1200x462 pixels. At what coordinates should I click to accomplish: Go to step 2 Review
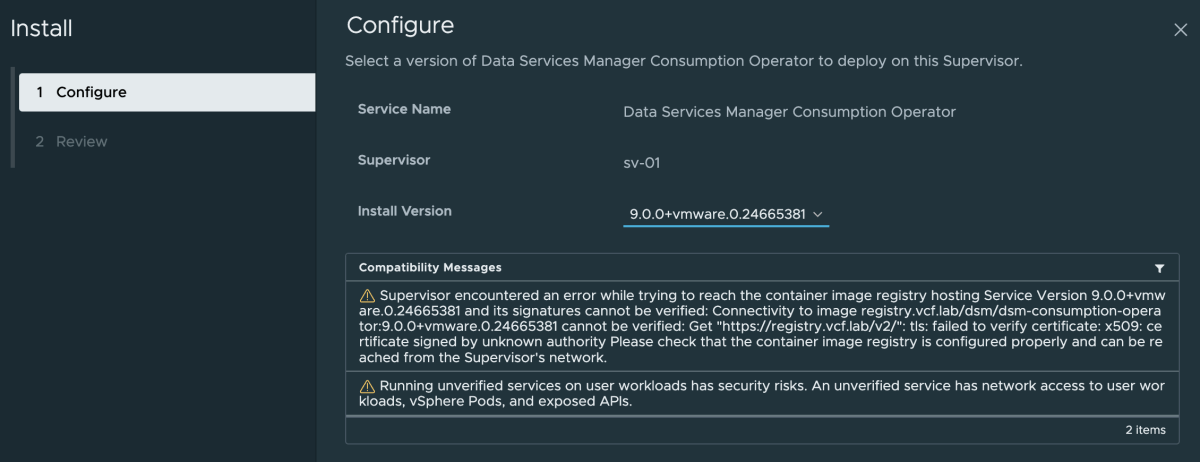pyautogui.click(x=82, y=142)
